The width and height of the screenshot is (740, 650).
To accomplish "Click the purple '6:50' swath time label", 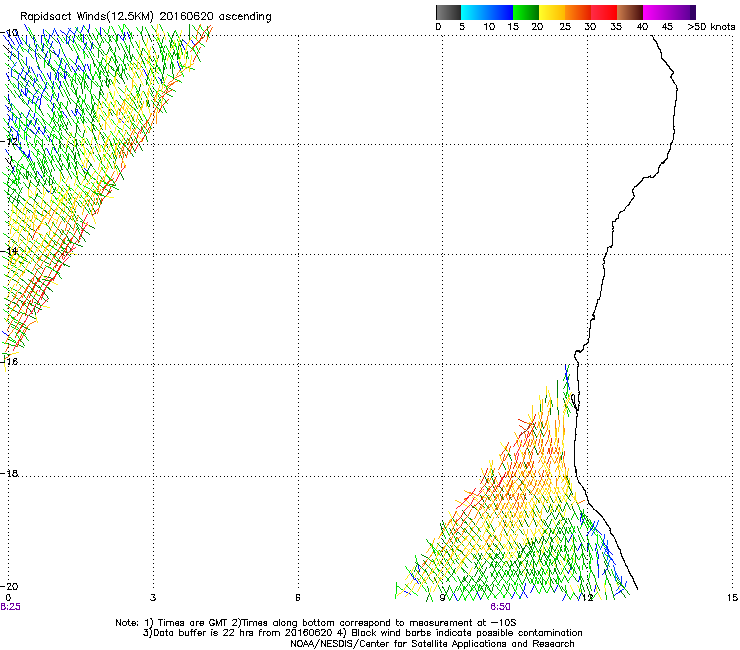I will 500,607.
